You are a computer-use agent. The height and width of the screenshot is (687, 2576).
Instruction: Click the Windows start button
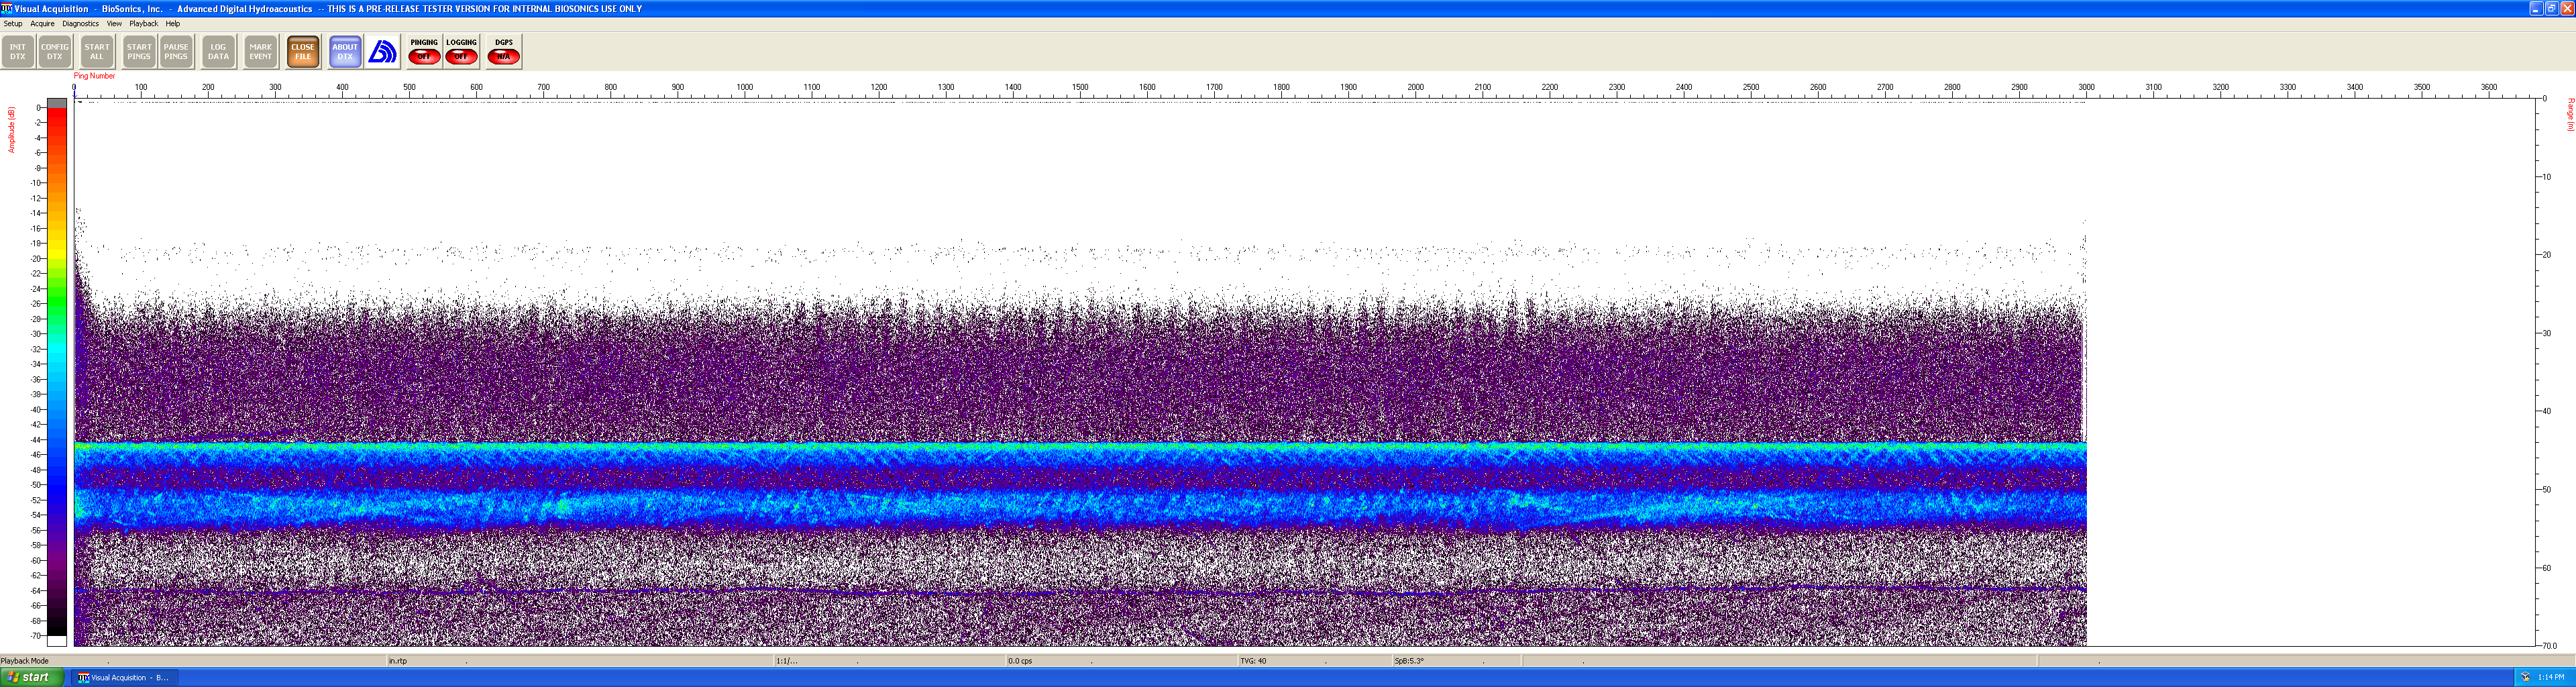(32, 677)
